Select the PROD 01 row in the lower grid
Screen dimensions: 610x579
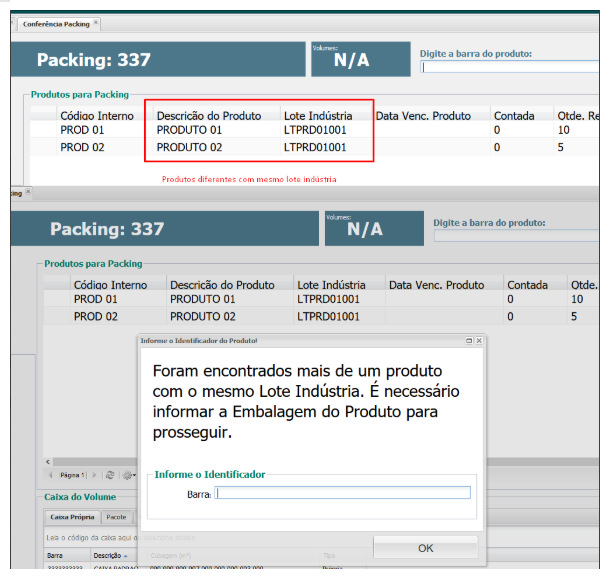pos(321,299)
